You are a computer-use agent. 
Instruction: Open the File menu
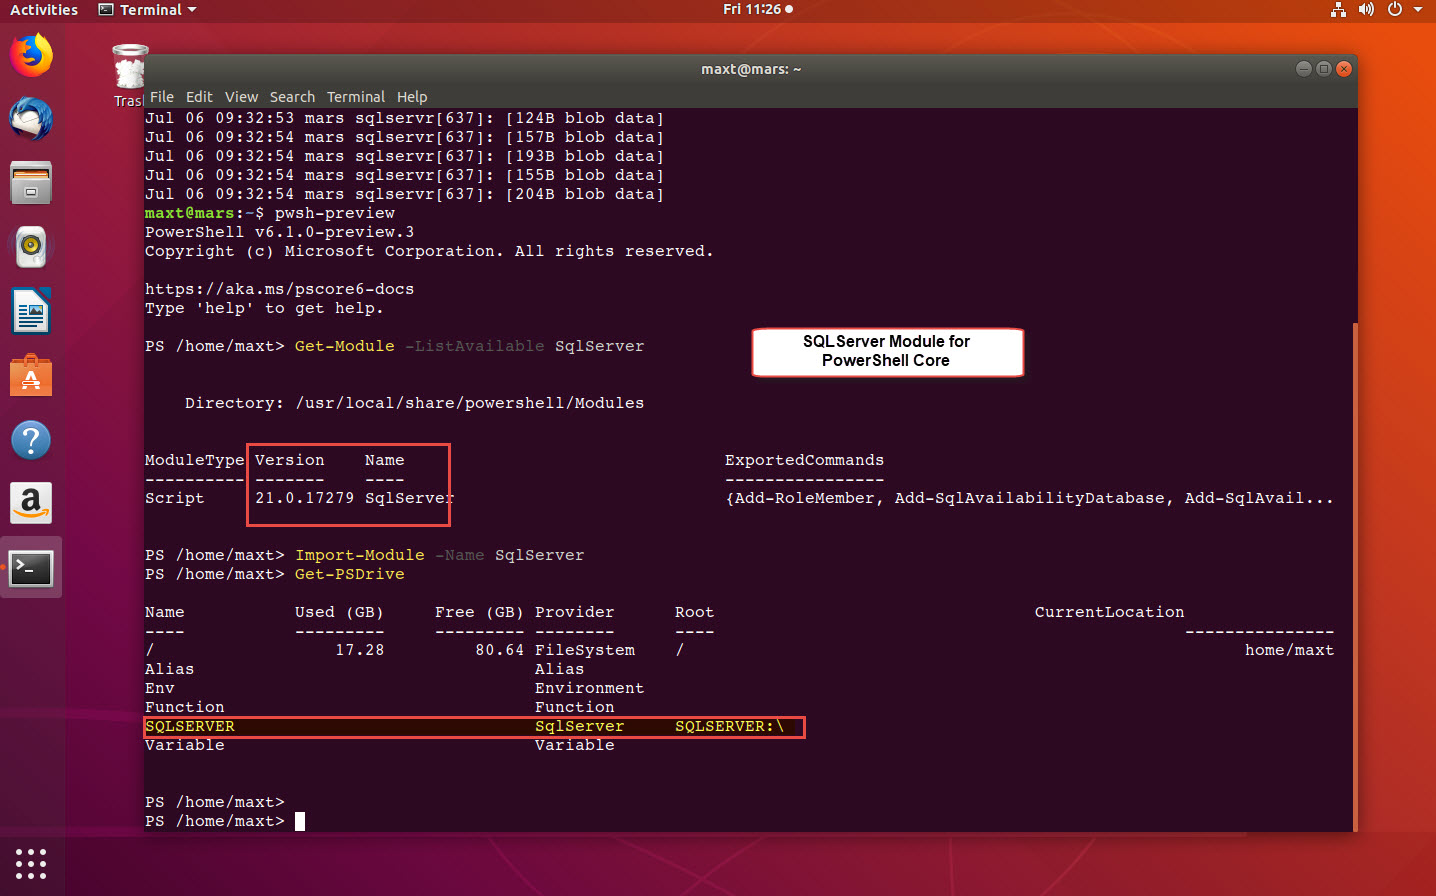[162, 97]
